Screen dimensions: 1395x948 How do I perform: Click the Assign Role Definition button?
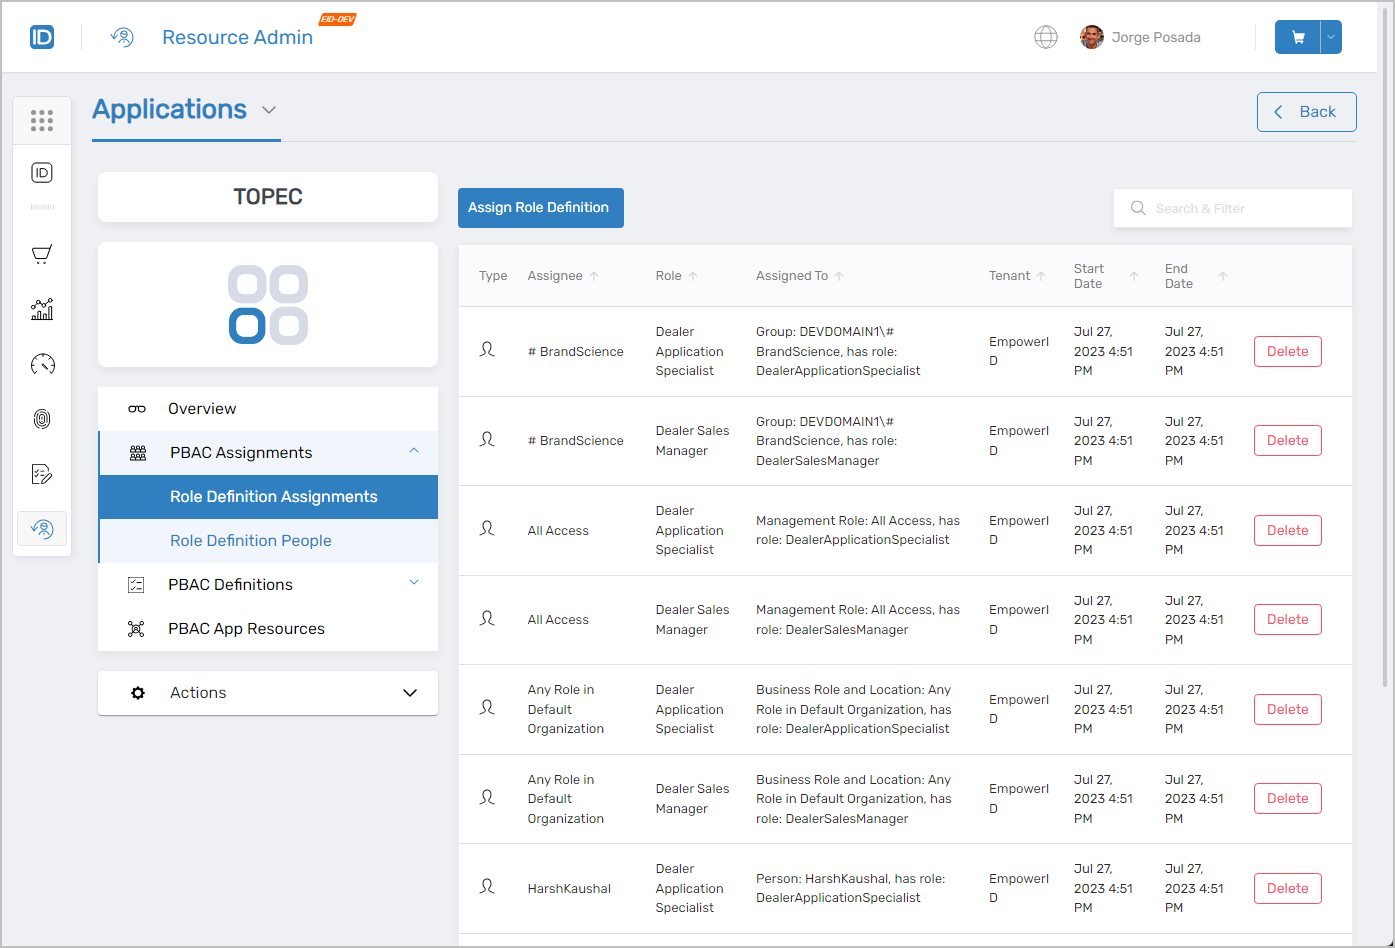[540, 208]
